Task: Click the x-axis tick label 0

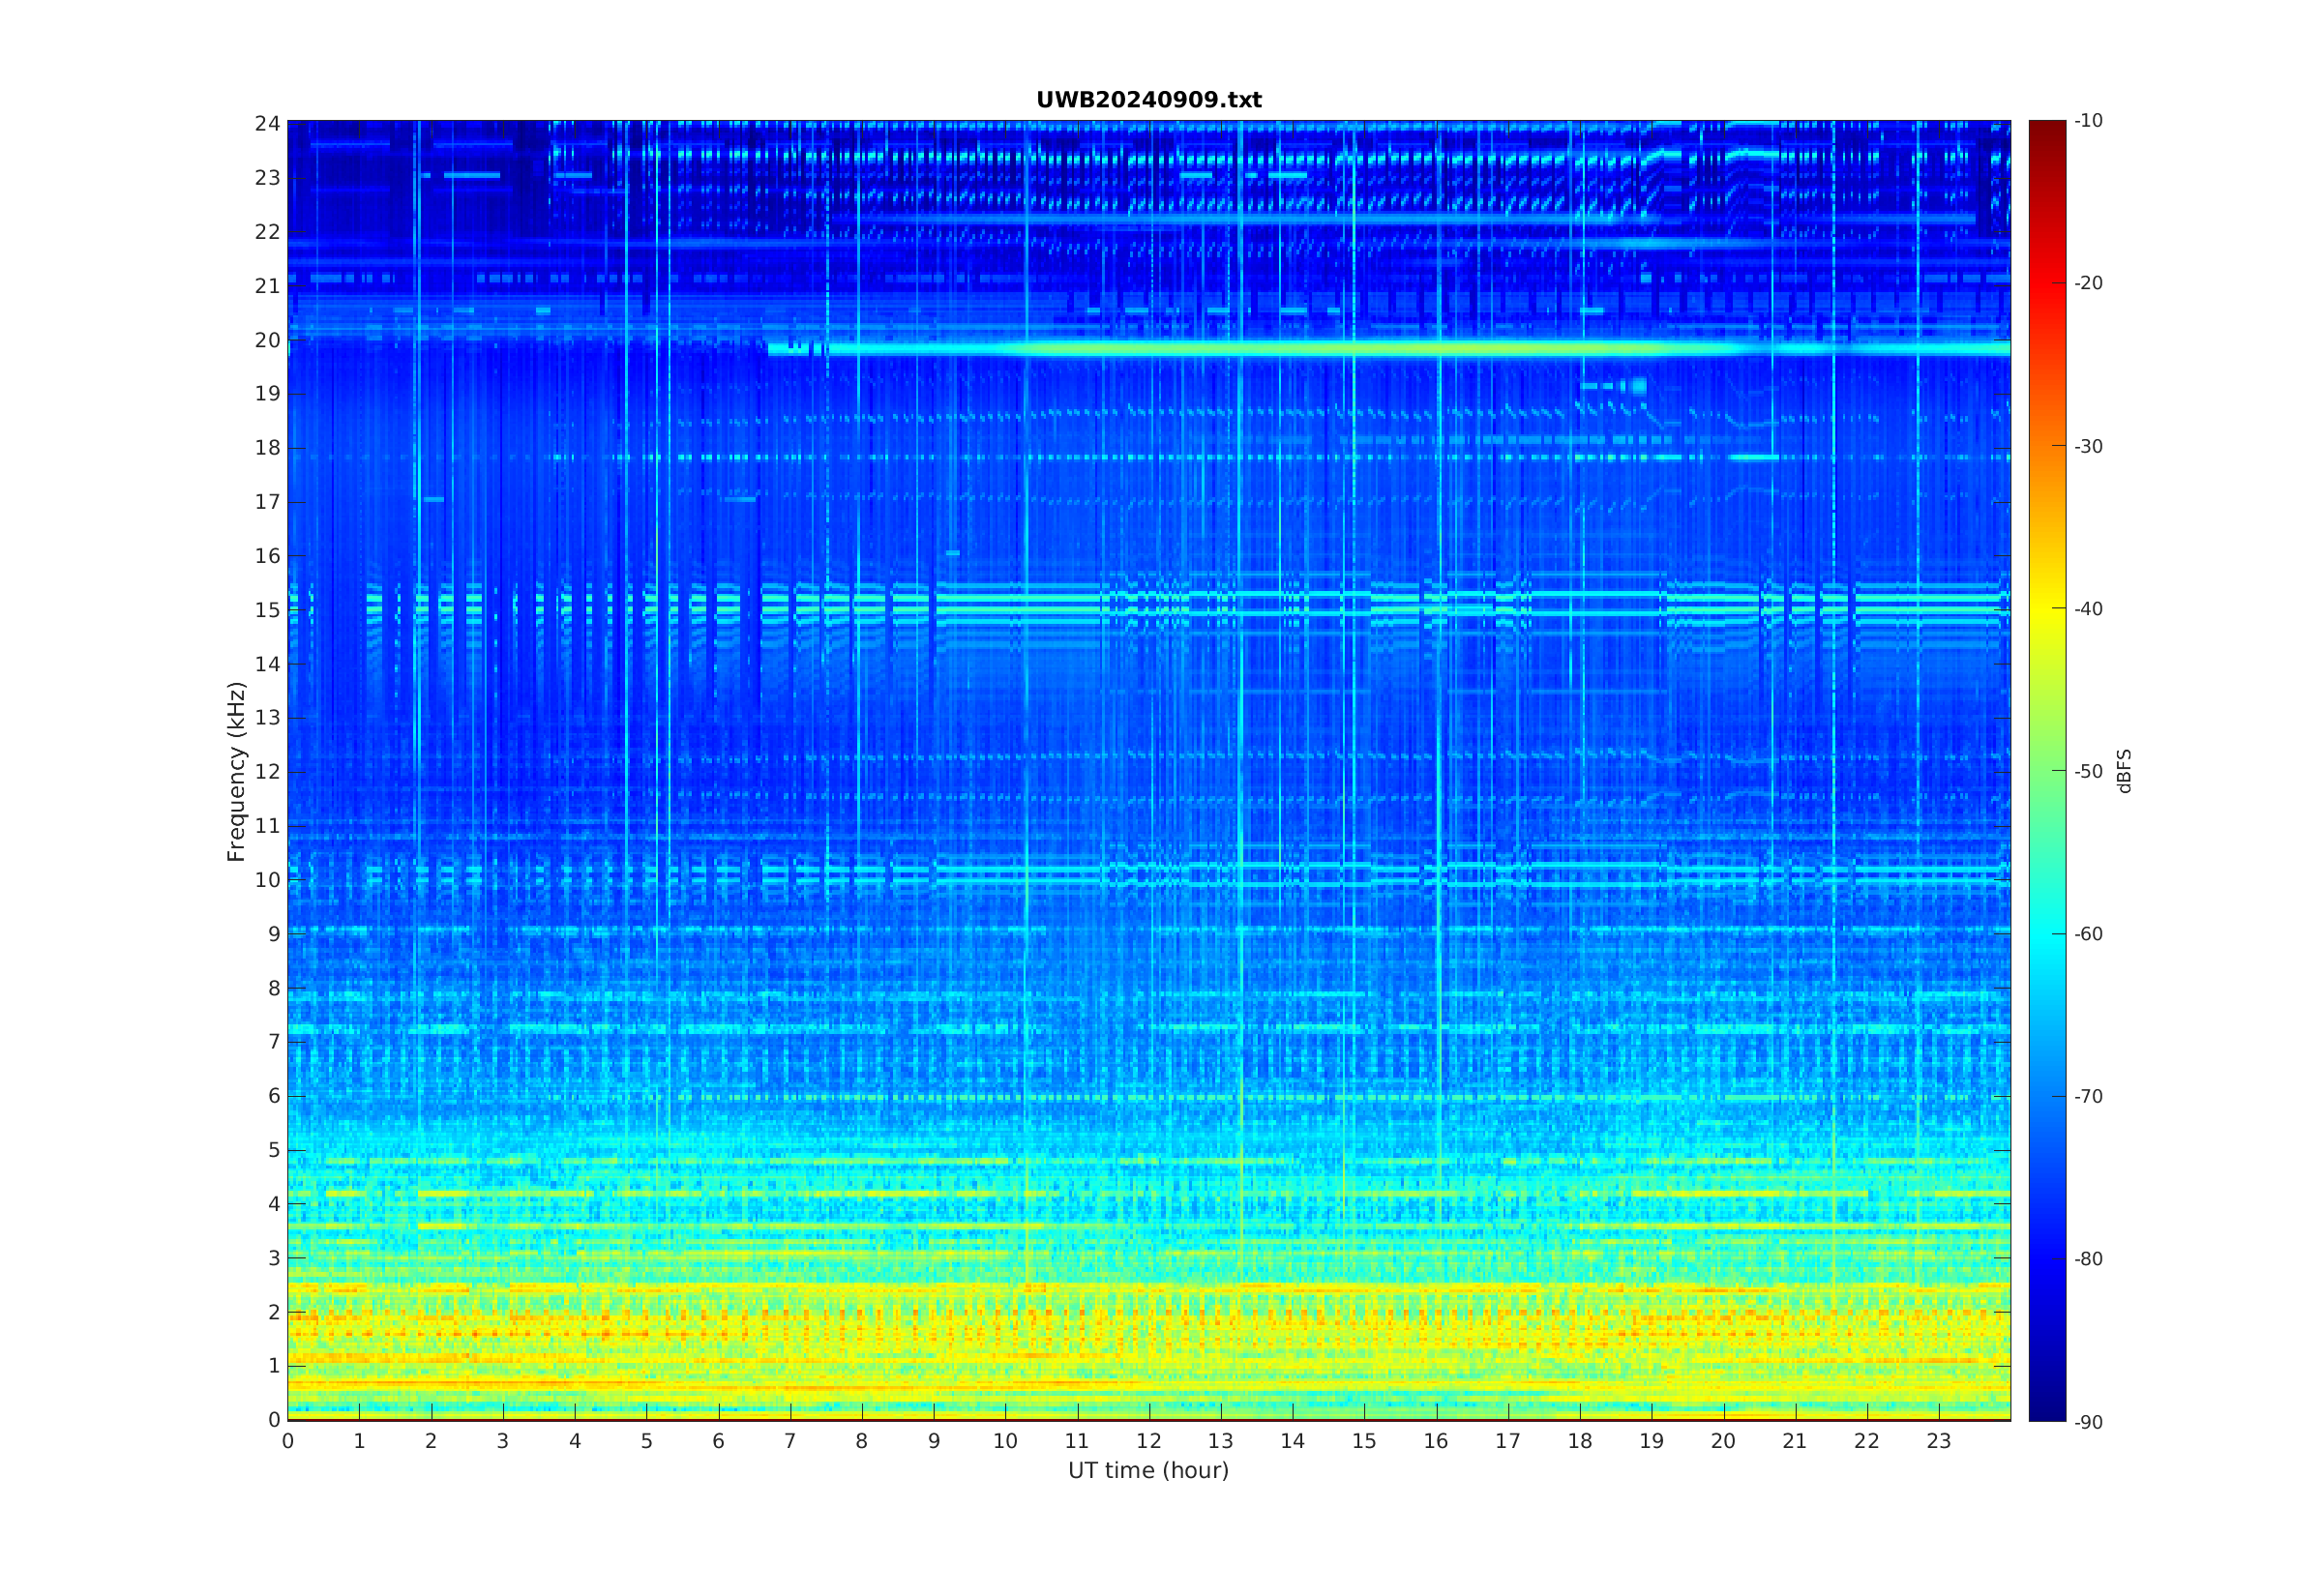Action: [288, 1441]
